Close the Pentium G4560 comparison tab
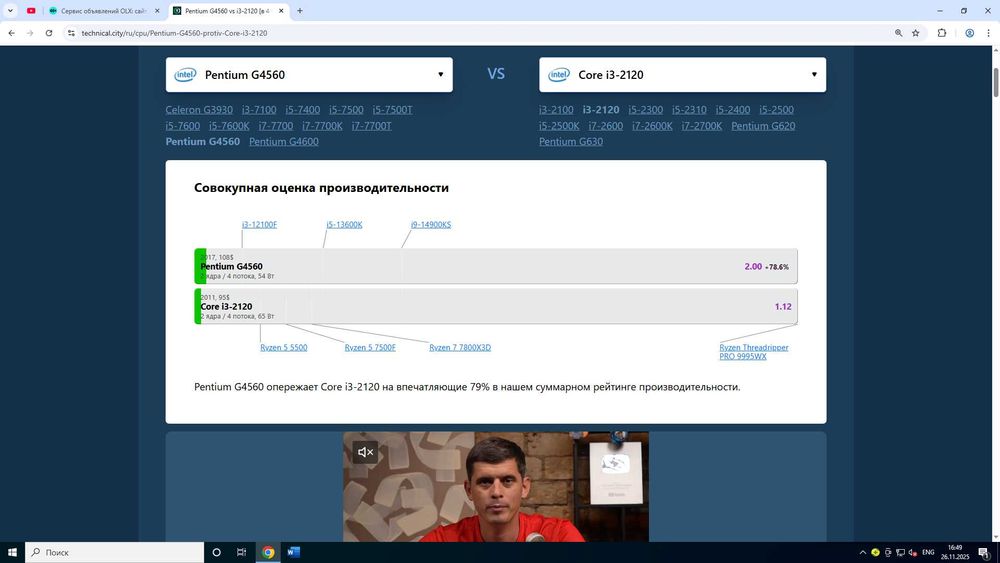Viewport: 1000px width, 563px height. (x=281, y=11)
